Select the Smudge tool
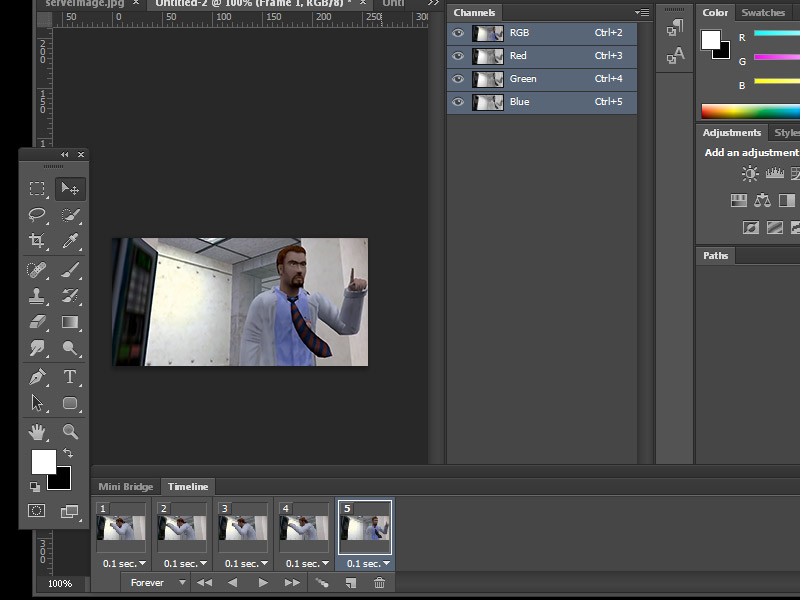The width and height of the screenshot is (800, 600). click(x=37, y=348)
